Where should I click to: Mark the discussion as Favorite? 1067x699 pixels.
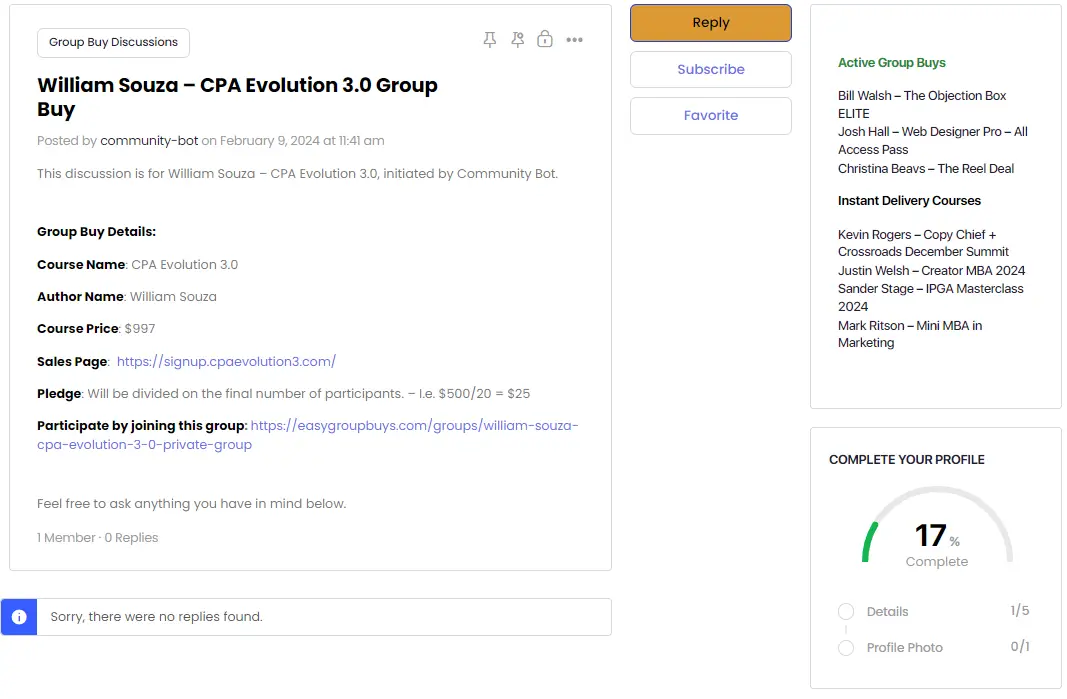710,115
